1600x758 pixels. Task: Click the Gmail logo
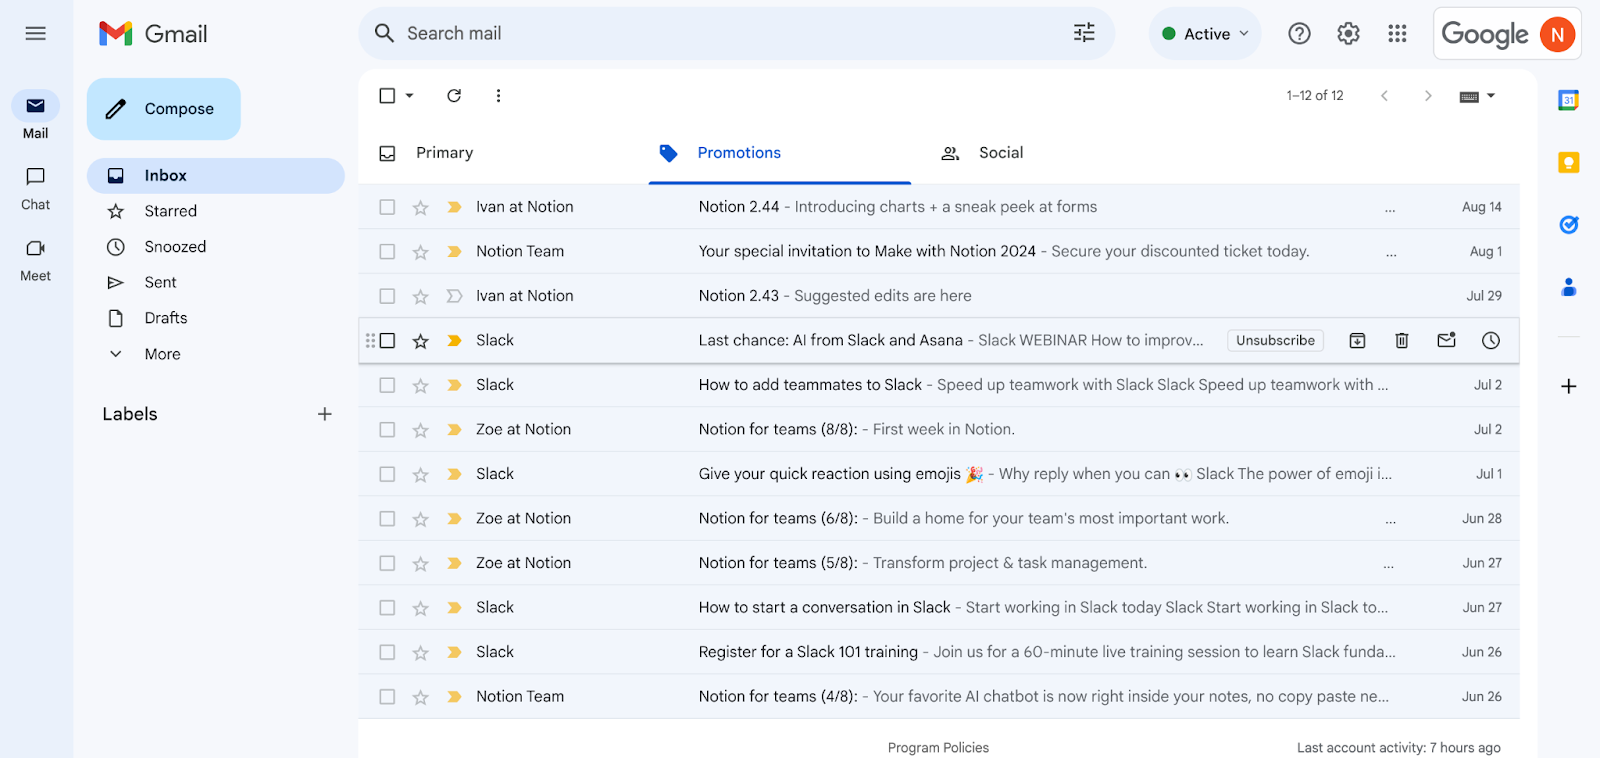(153, 34)
